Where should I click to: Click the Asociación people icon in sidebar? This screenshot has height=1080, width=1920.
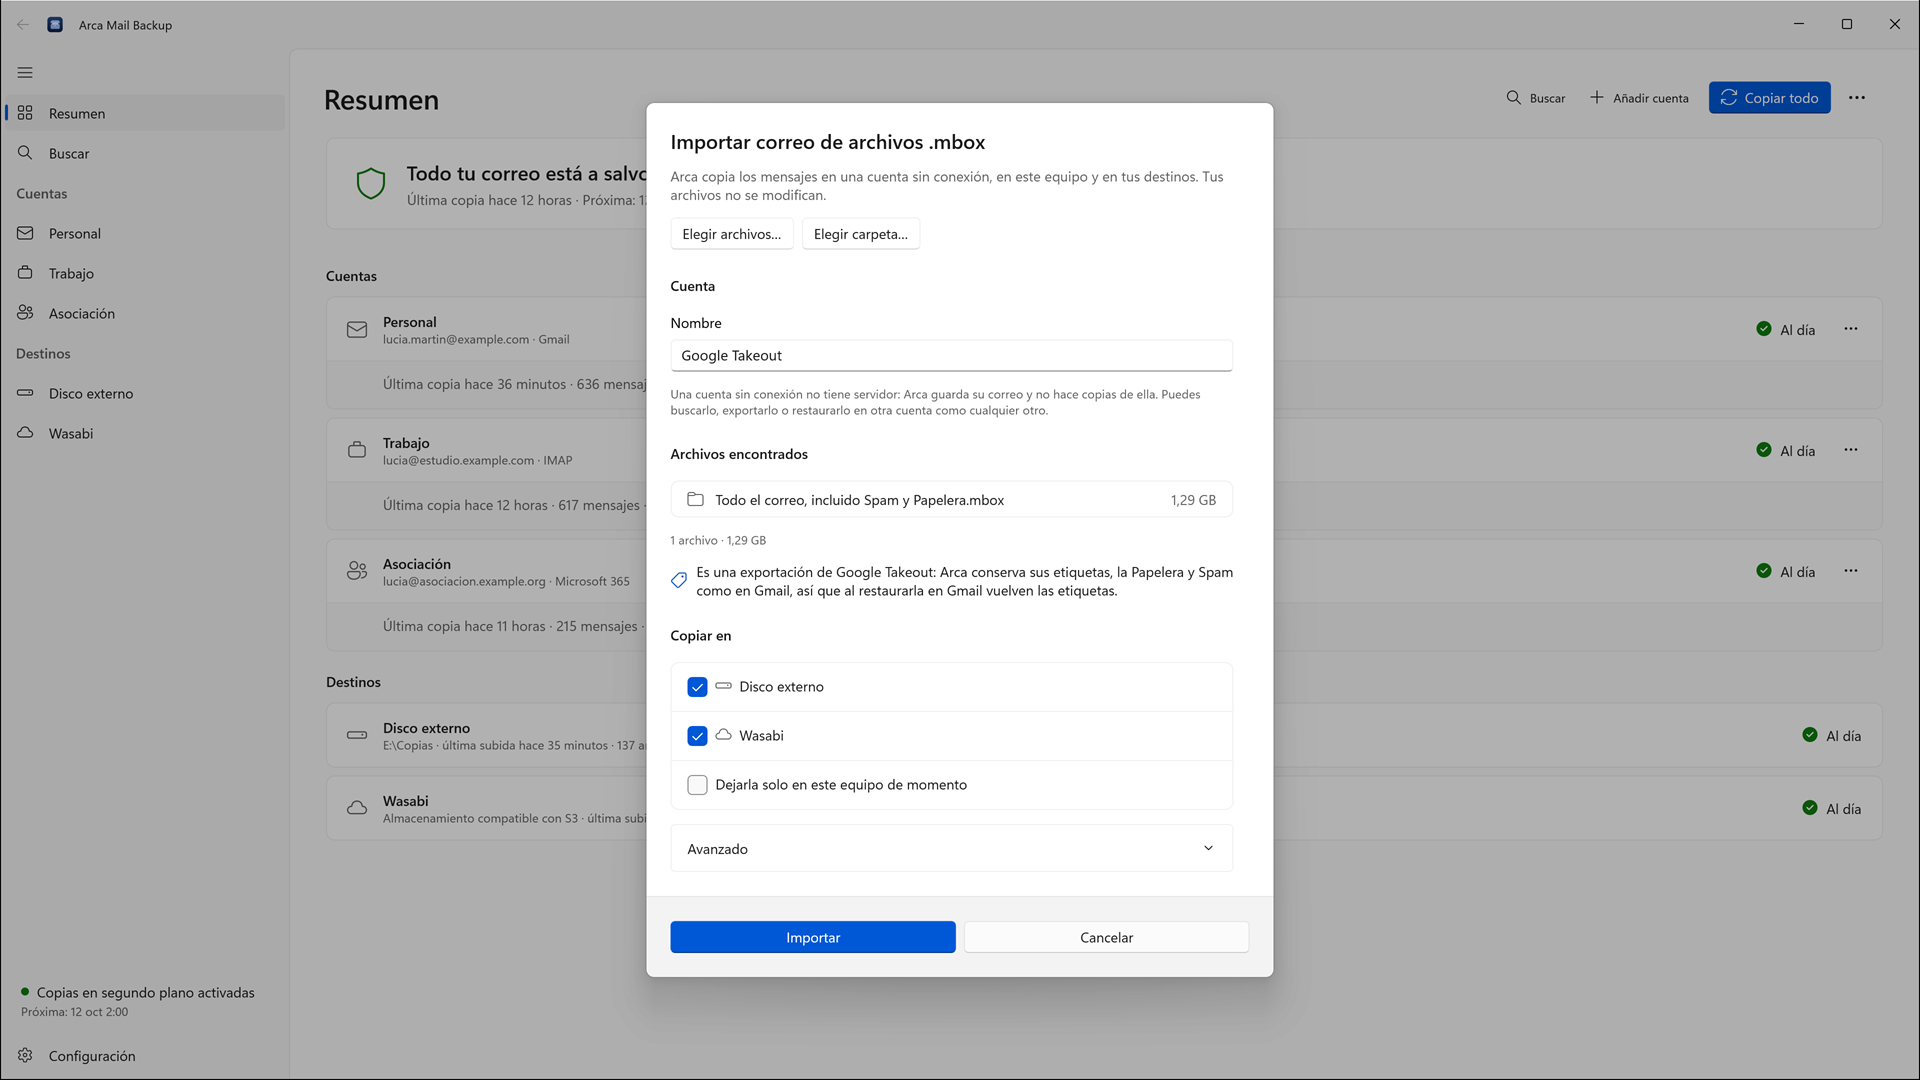(x=25, y=313)
